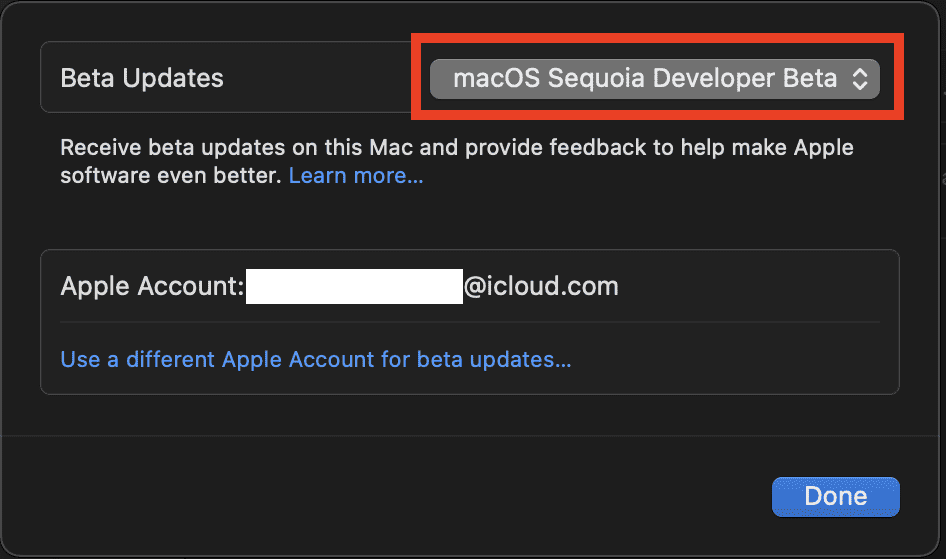This screenshot has height=559, width=946.
Task: Click the up-down chevron arrows icon
Action: tap(859, 80)
